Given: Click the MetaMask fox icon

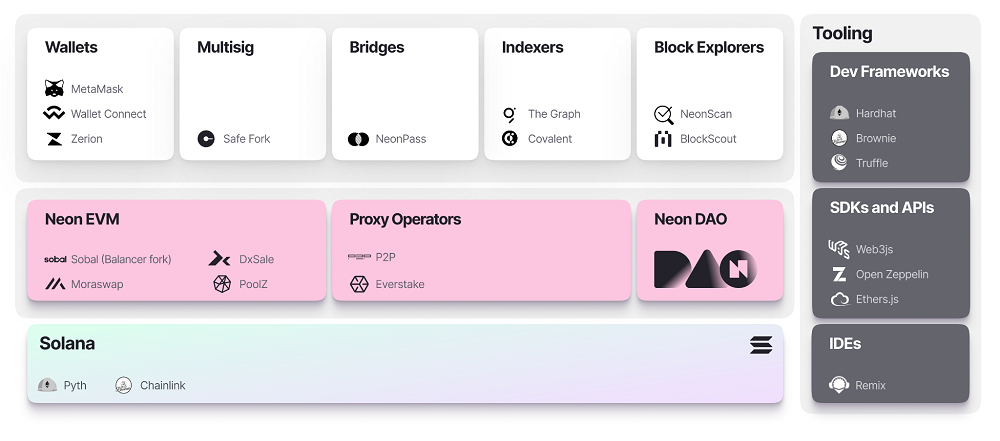Looking at the screenshot, I should coord(54,89).
